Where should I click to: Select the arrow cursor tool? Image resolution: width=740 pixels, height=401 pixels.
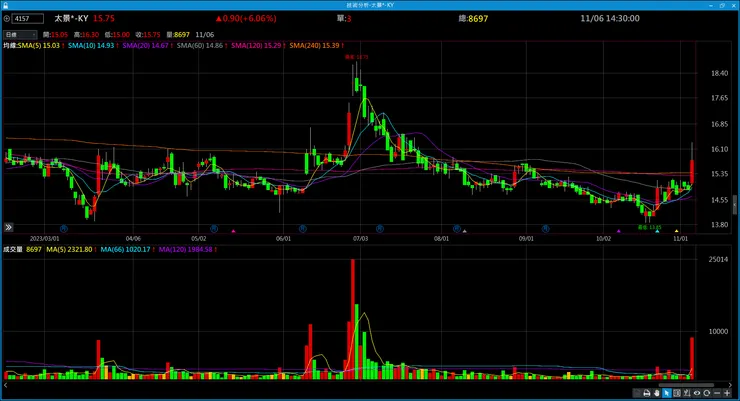click(667, 393)
